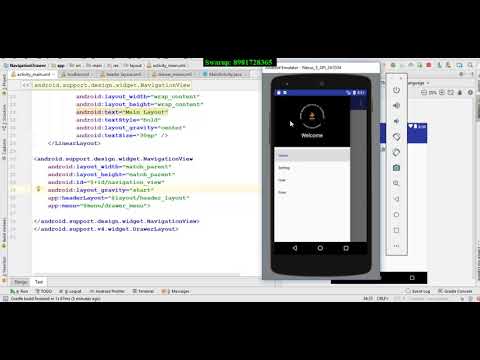Open the Gradle Console tool window
Viewport: 480px width, 360px height.
(x=455, y=291)
